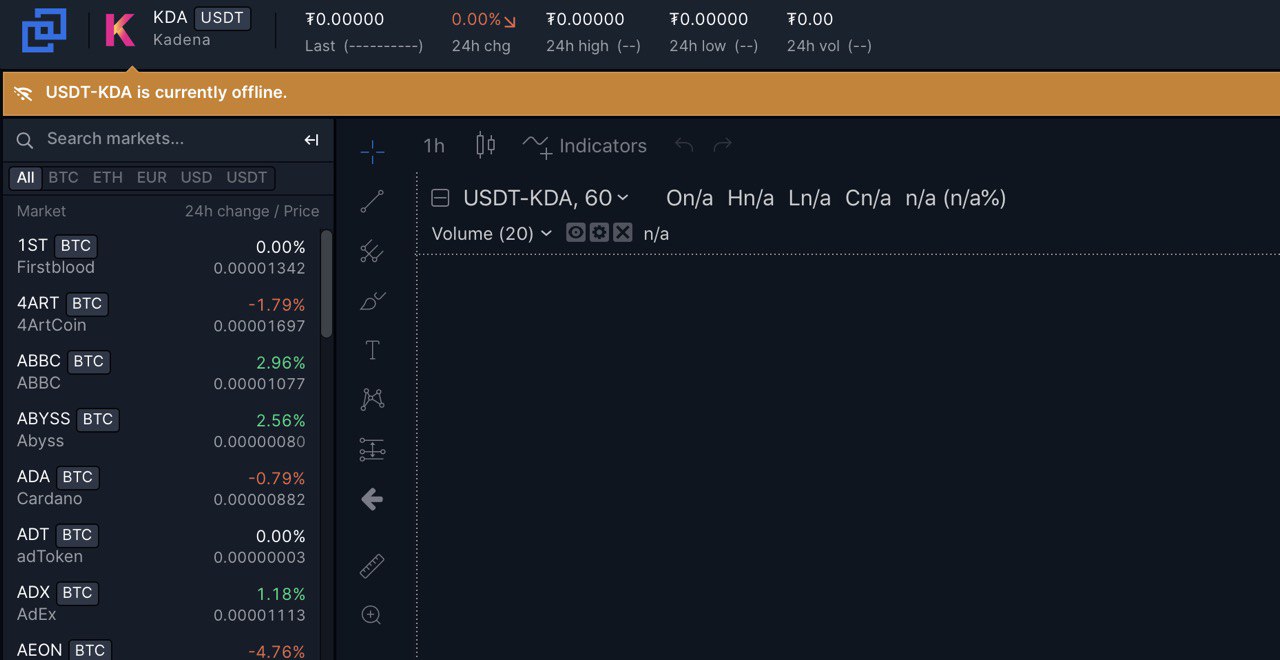This screenshot has width=1280, height=660.
Task: Remove the Volume indicator with X
Action: pyautogui.click(x=622, y=233)
